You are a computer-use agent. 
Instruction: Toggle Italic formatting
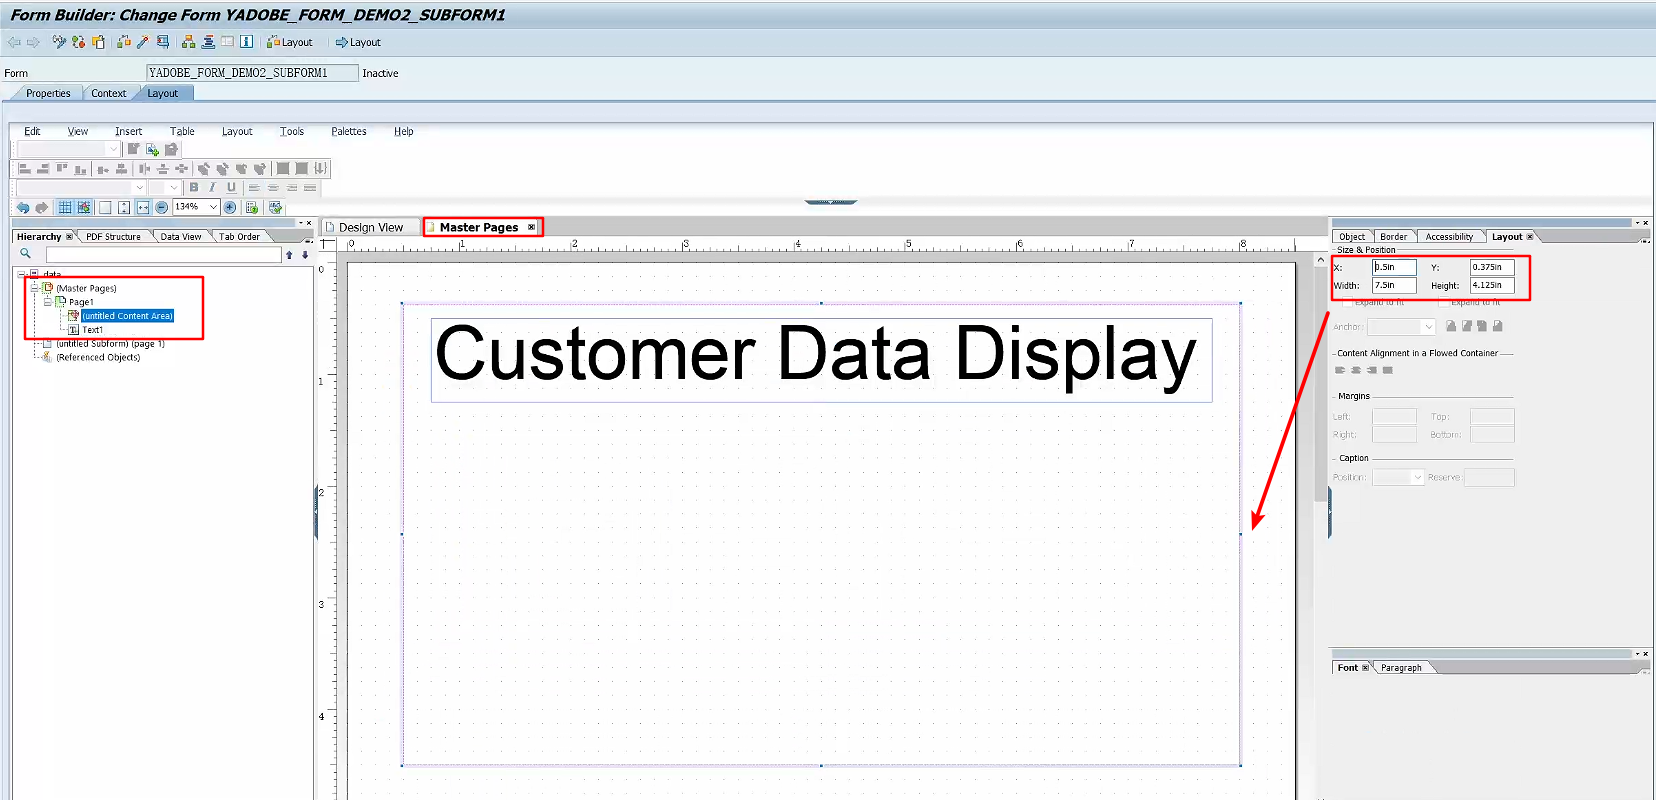(x=212, y=187)
